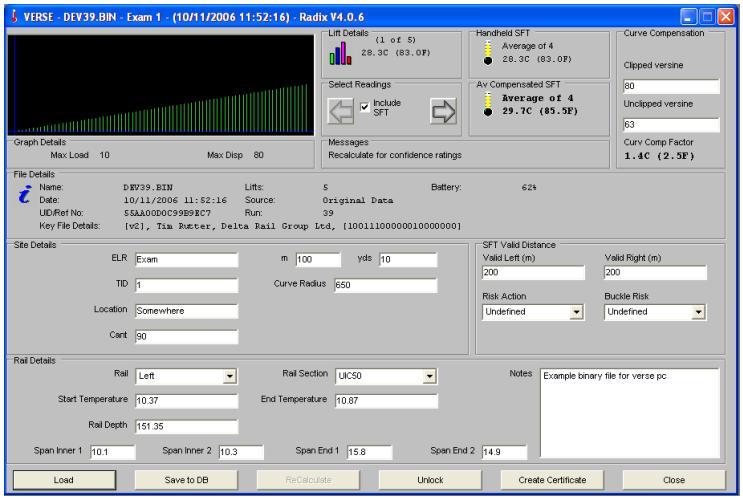Click the Key File Details text line

[292, 227]
